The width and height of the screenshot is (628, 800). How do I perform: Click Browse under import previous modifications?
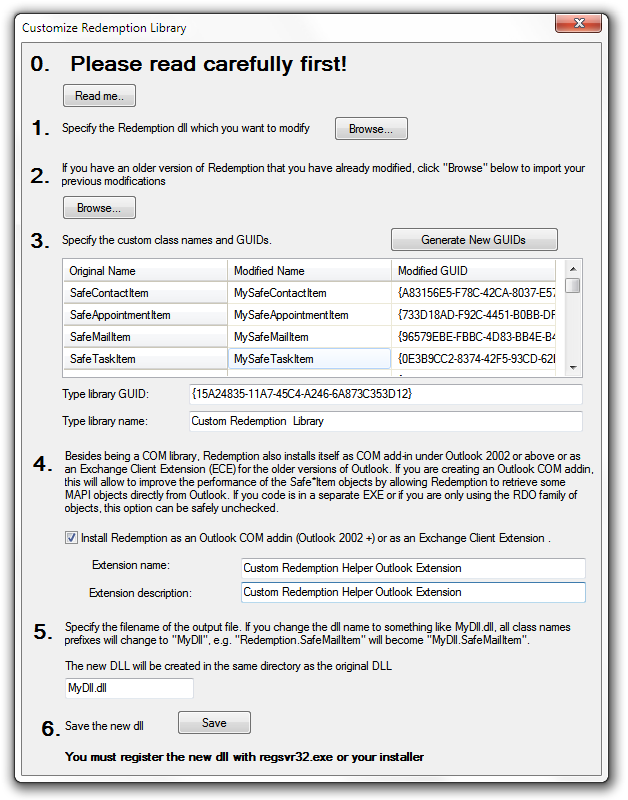99,208
